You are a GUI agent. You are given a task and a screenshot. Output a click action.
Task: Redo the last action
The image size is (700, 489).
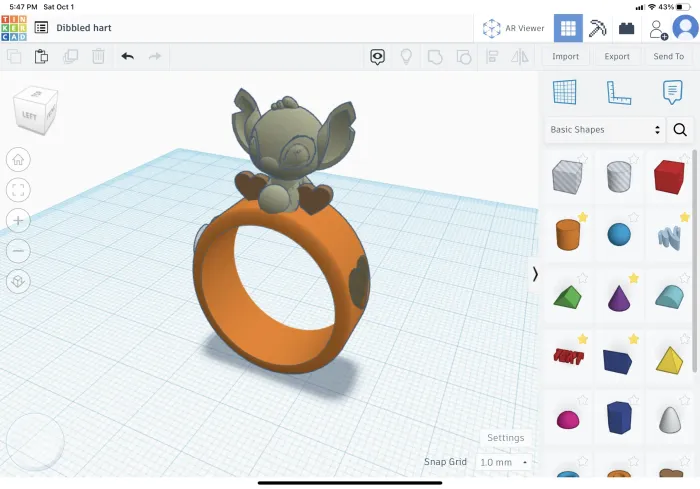click(x=155, y=56)
